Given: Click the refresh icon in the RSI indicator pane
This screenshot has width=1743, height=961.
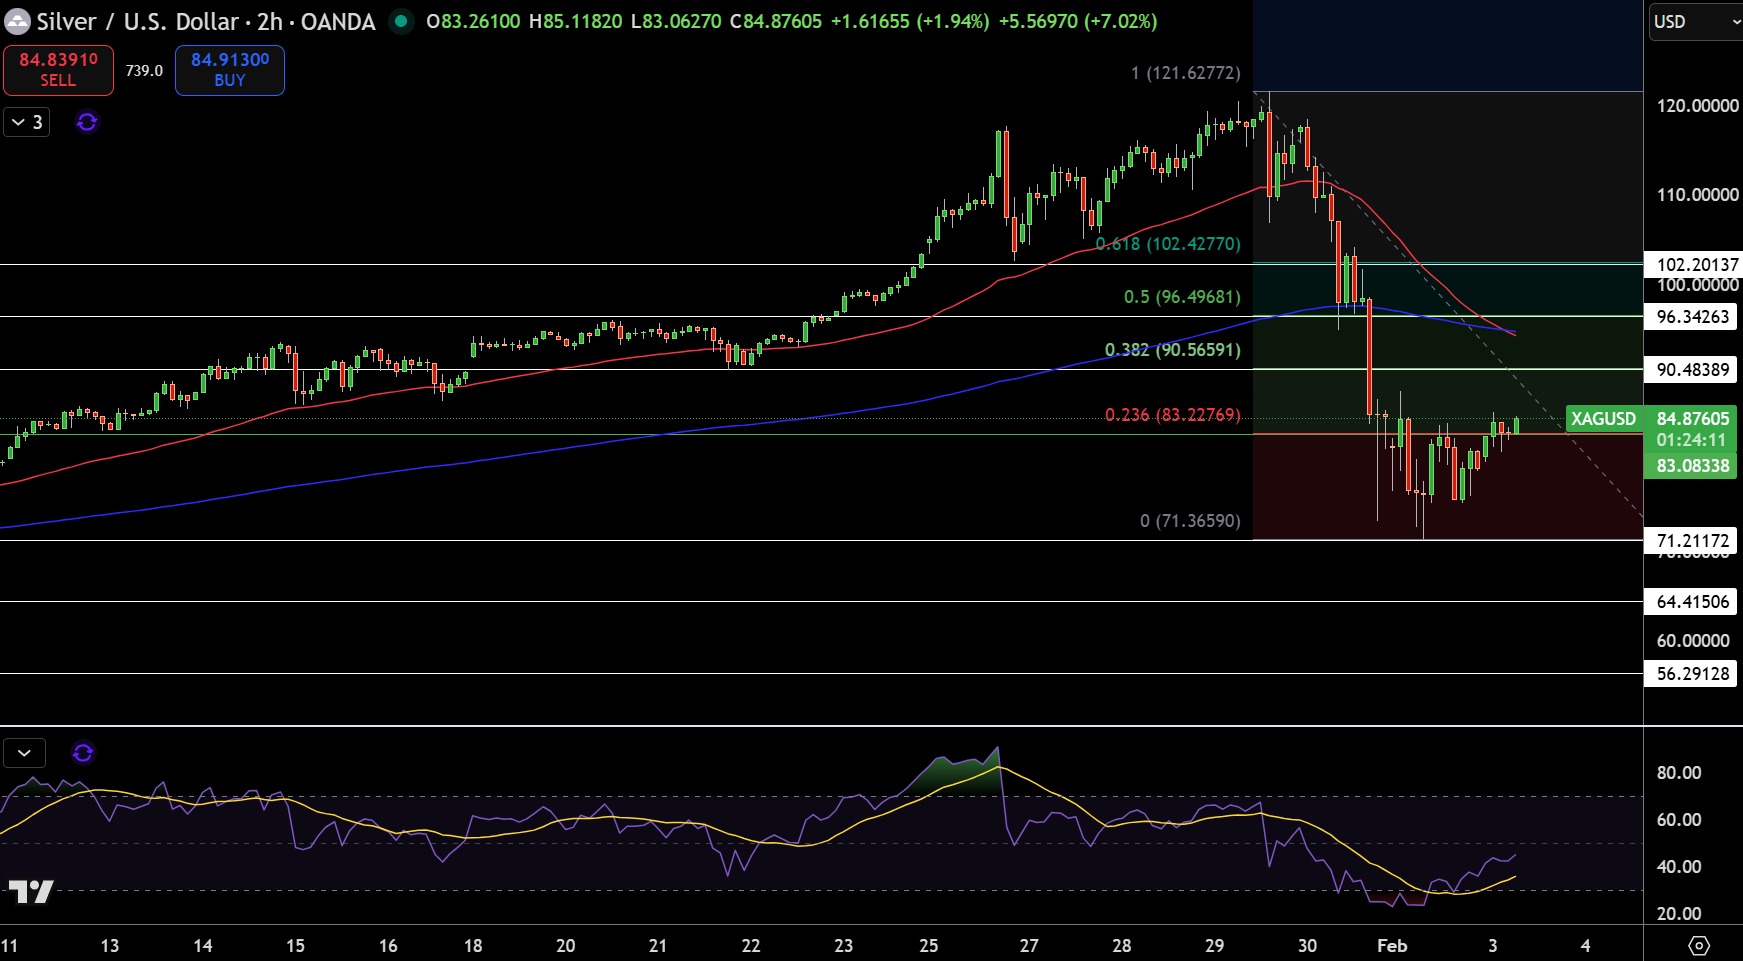Looking at the screenshot, I should click(84, 753).
